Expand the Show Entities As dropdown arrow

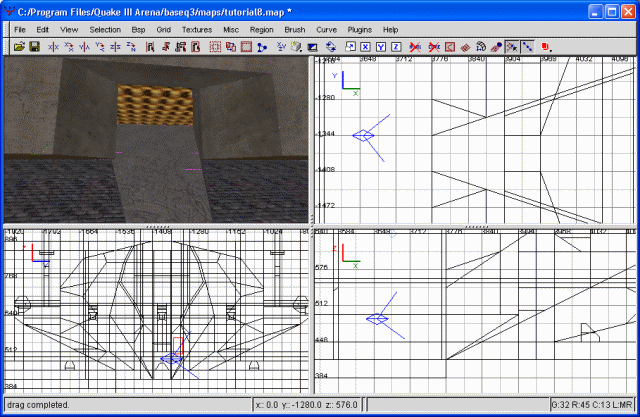pyautogui.click(x=551, y=50)
